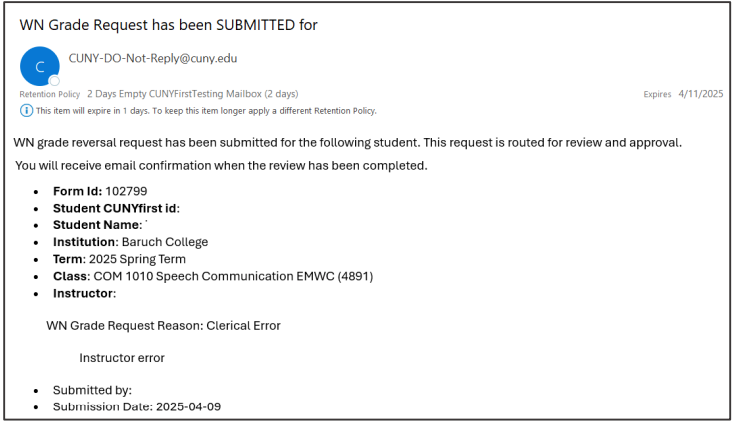Select the Instructor error comment line
The width and height of the screenshot is (738, 431).
tap(122, 358)
